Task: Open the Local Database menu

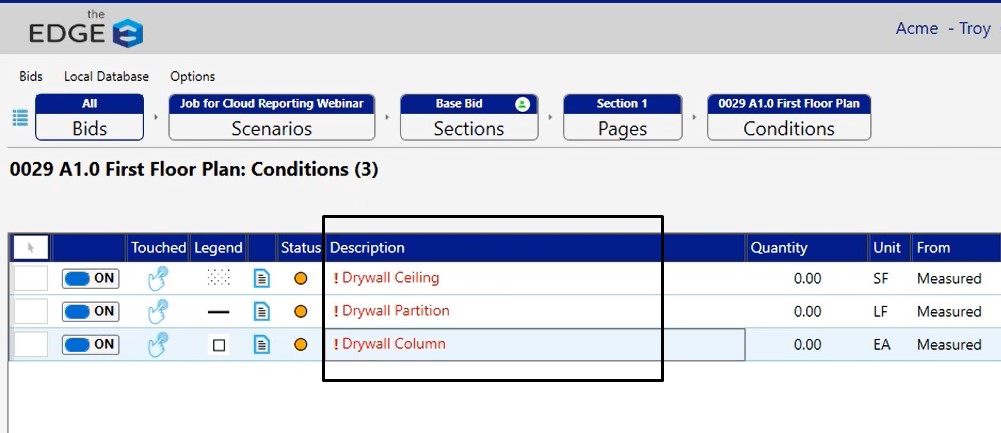Action: click(106, 76)
